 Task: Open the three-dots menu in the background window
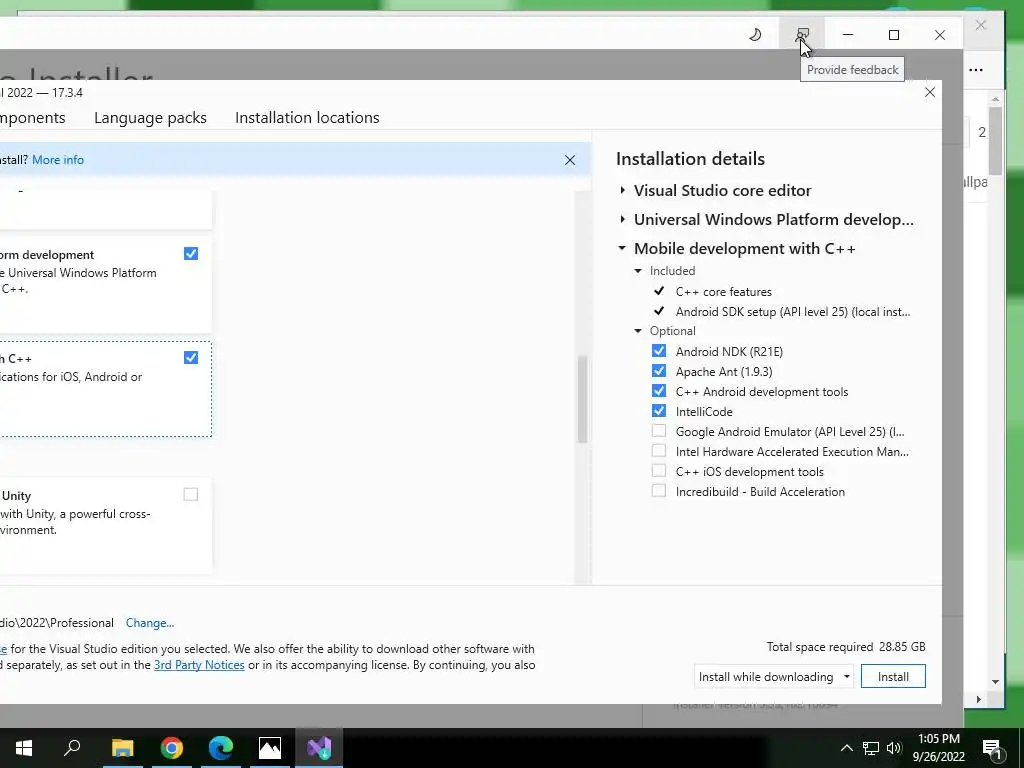tap(976, 70)
